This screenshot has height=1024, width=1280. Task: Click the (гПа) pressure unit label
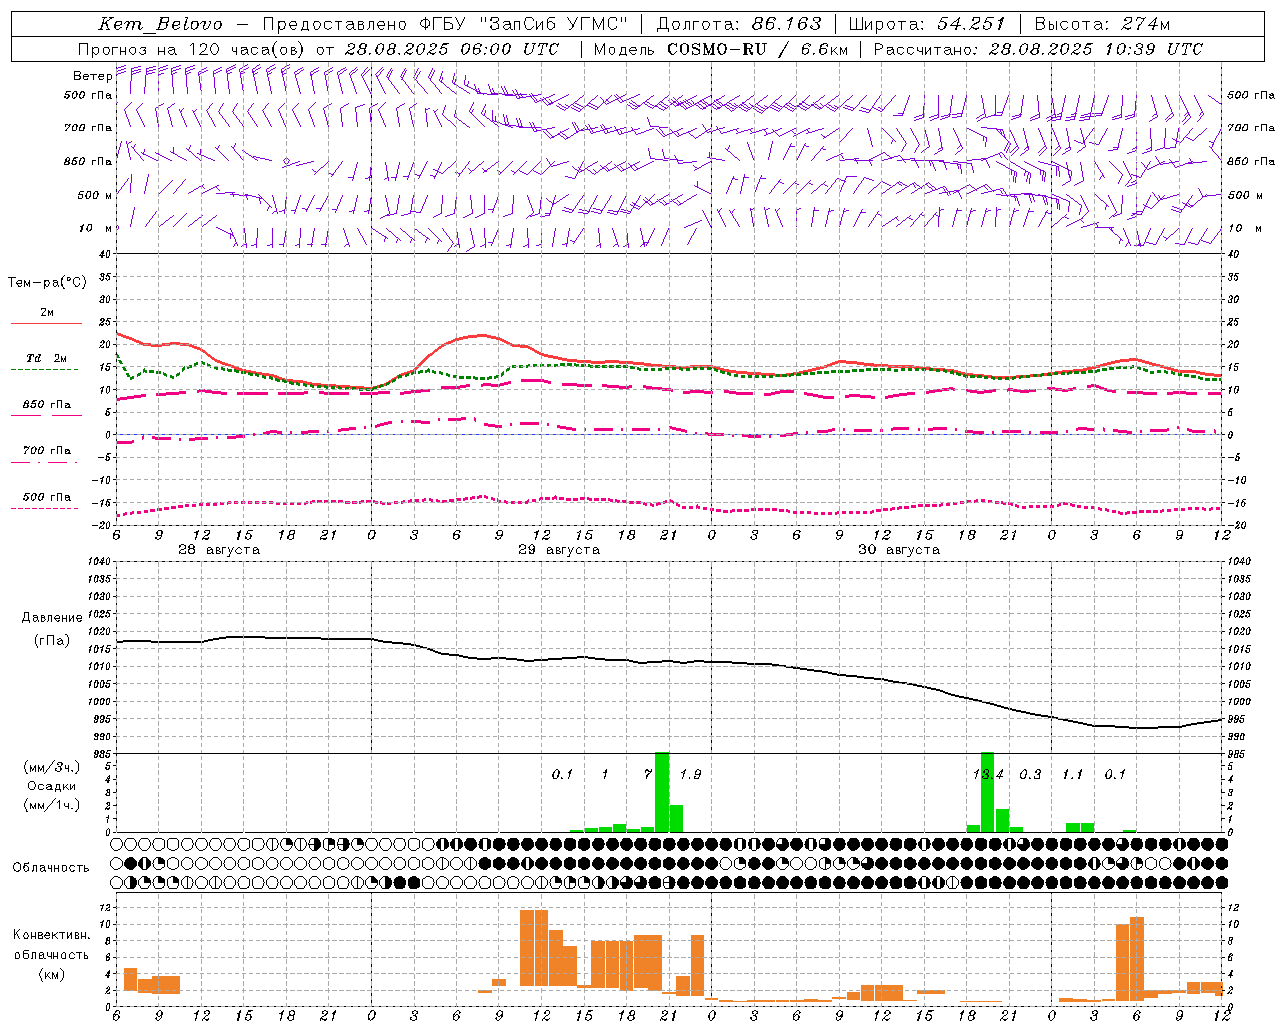pos(52,641)
